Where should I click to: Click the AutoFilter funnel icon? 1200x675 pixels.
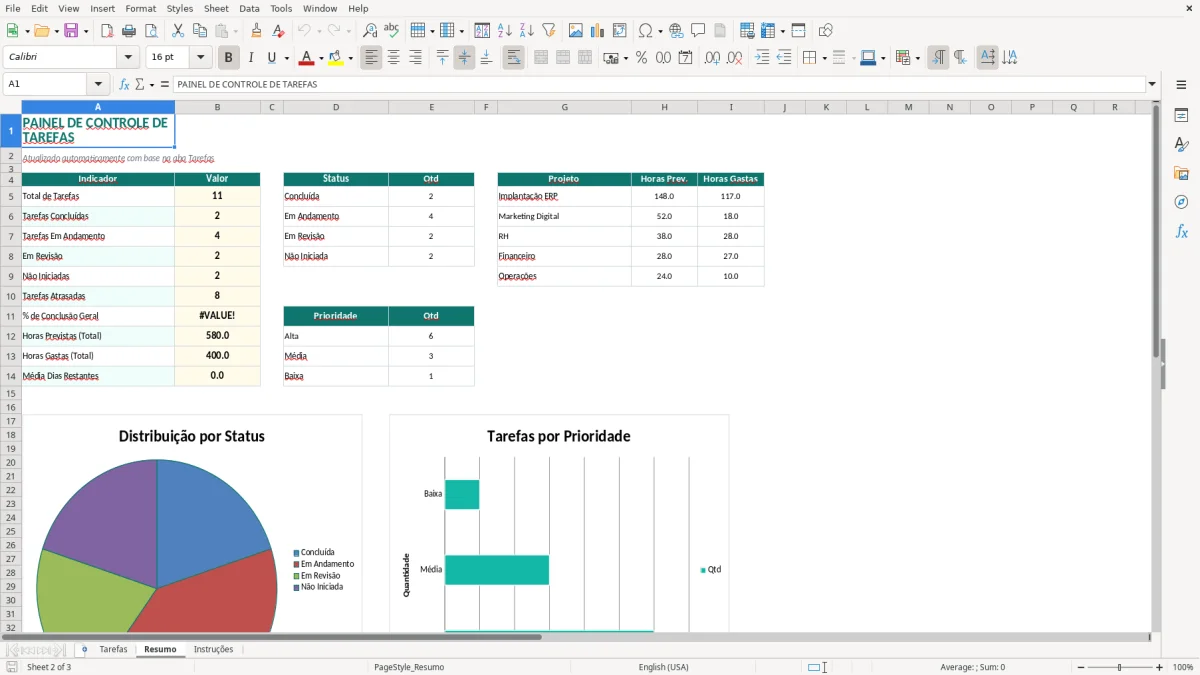(x=548, y=31)
